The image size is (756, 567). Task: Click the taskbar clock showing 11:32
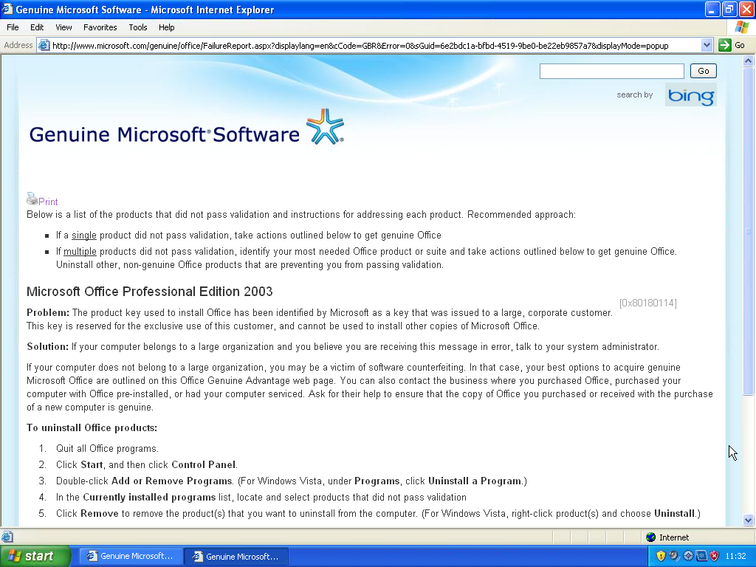click(x=735, y=556)
